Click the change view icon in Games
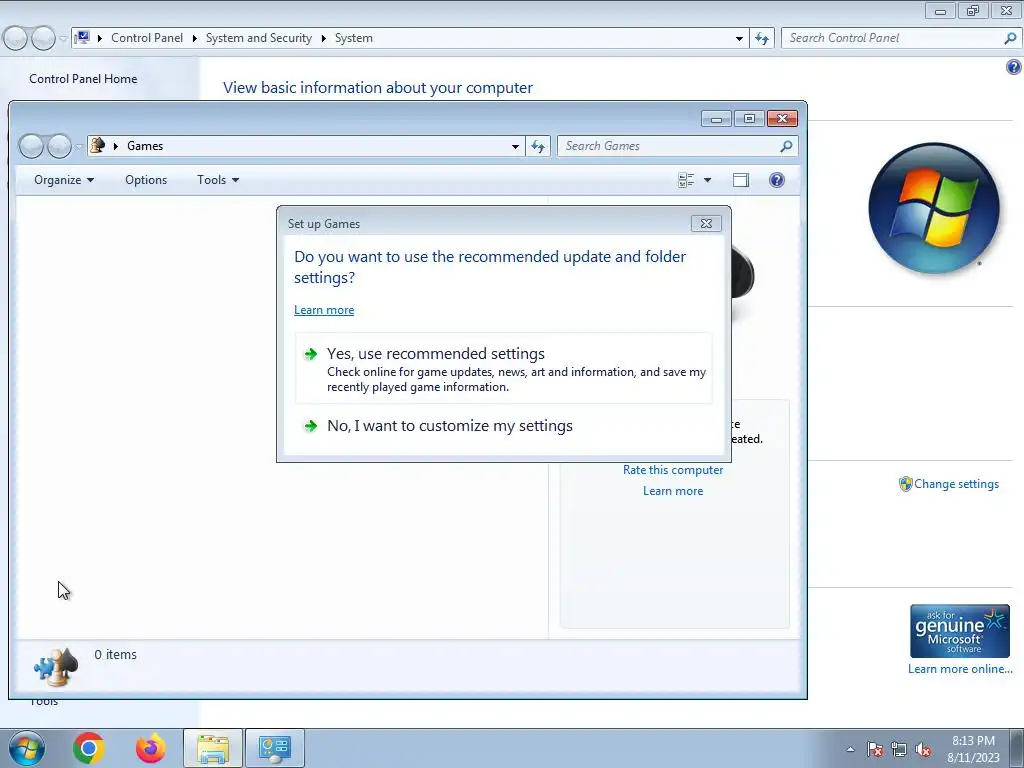Image resolution: width=1024 pixels, height=768 pixels. point(686,180)
